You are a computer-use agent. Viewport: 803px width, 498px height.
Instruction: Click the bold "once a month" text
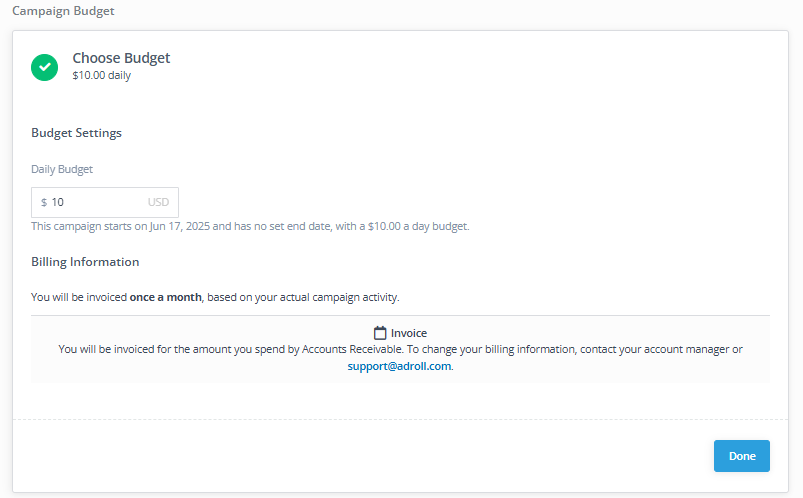tap(166, 297)
